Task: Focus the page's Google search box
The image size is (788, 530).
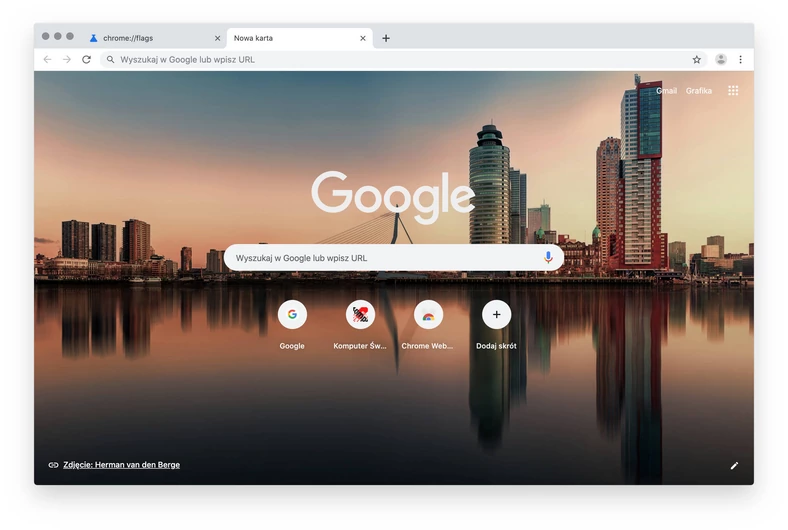Action: point(393,258)
